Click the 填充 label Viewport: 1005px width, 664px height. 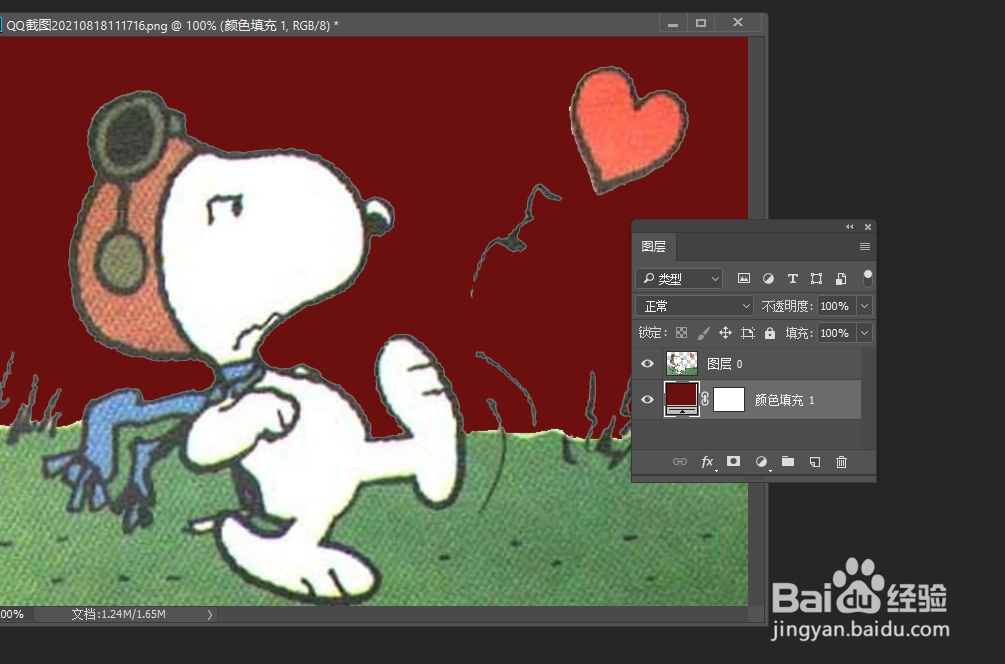click(799, 333)
